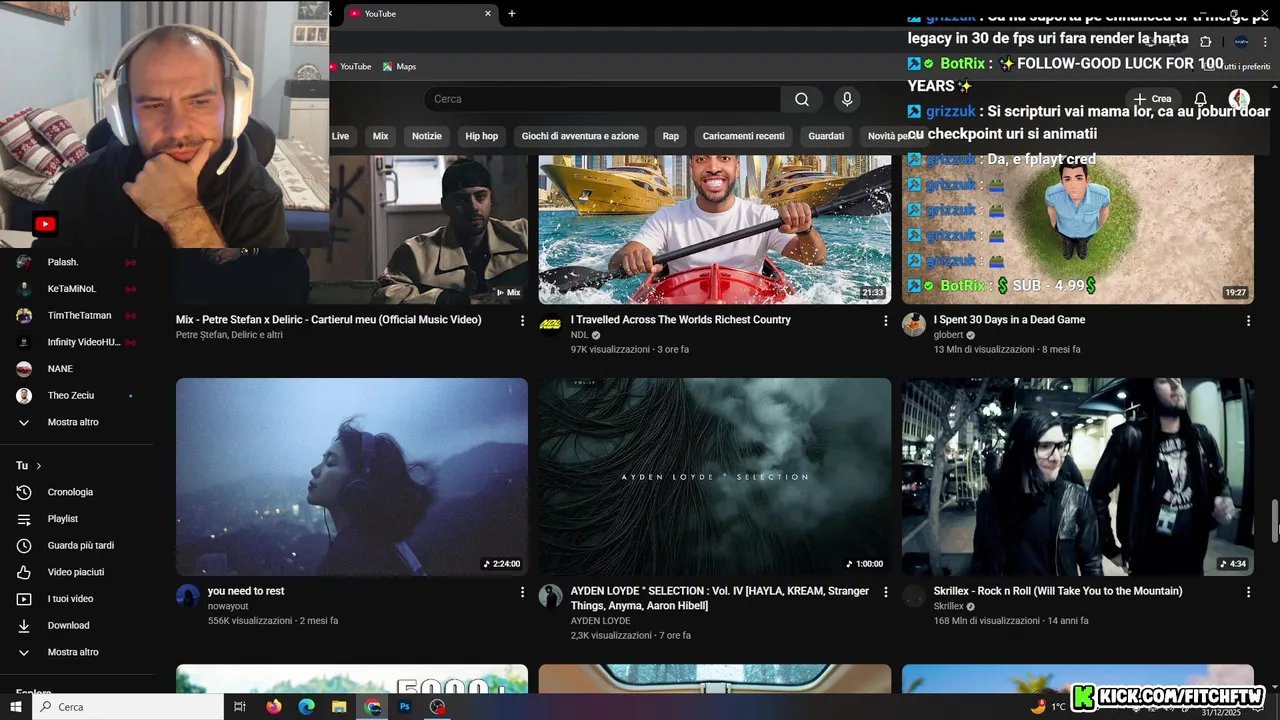
Task: Open Video piaciuti in sidebar
Action: click(x=76, y=572)
